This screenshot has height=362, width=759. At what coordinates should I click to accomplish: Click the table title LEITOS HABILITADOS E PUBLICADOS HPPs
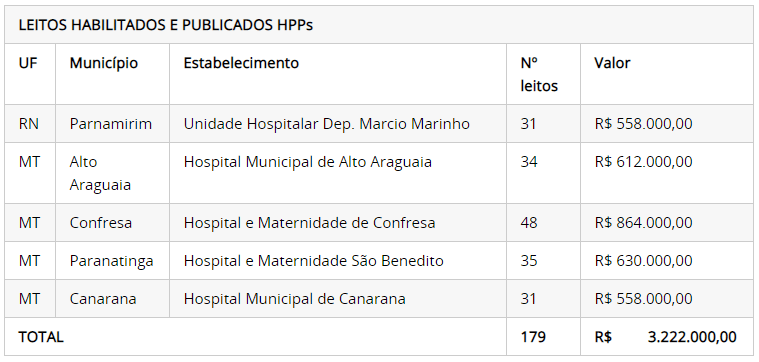click(x=166, y=25)
